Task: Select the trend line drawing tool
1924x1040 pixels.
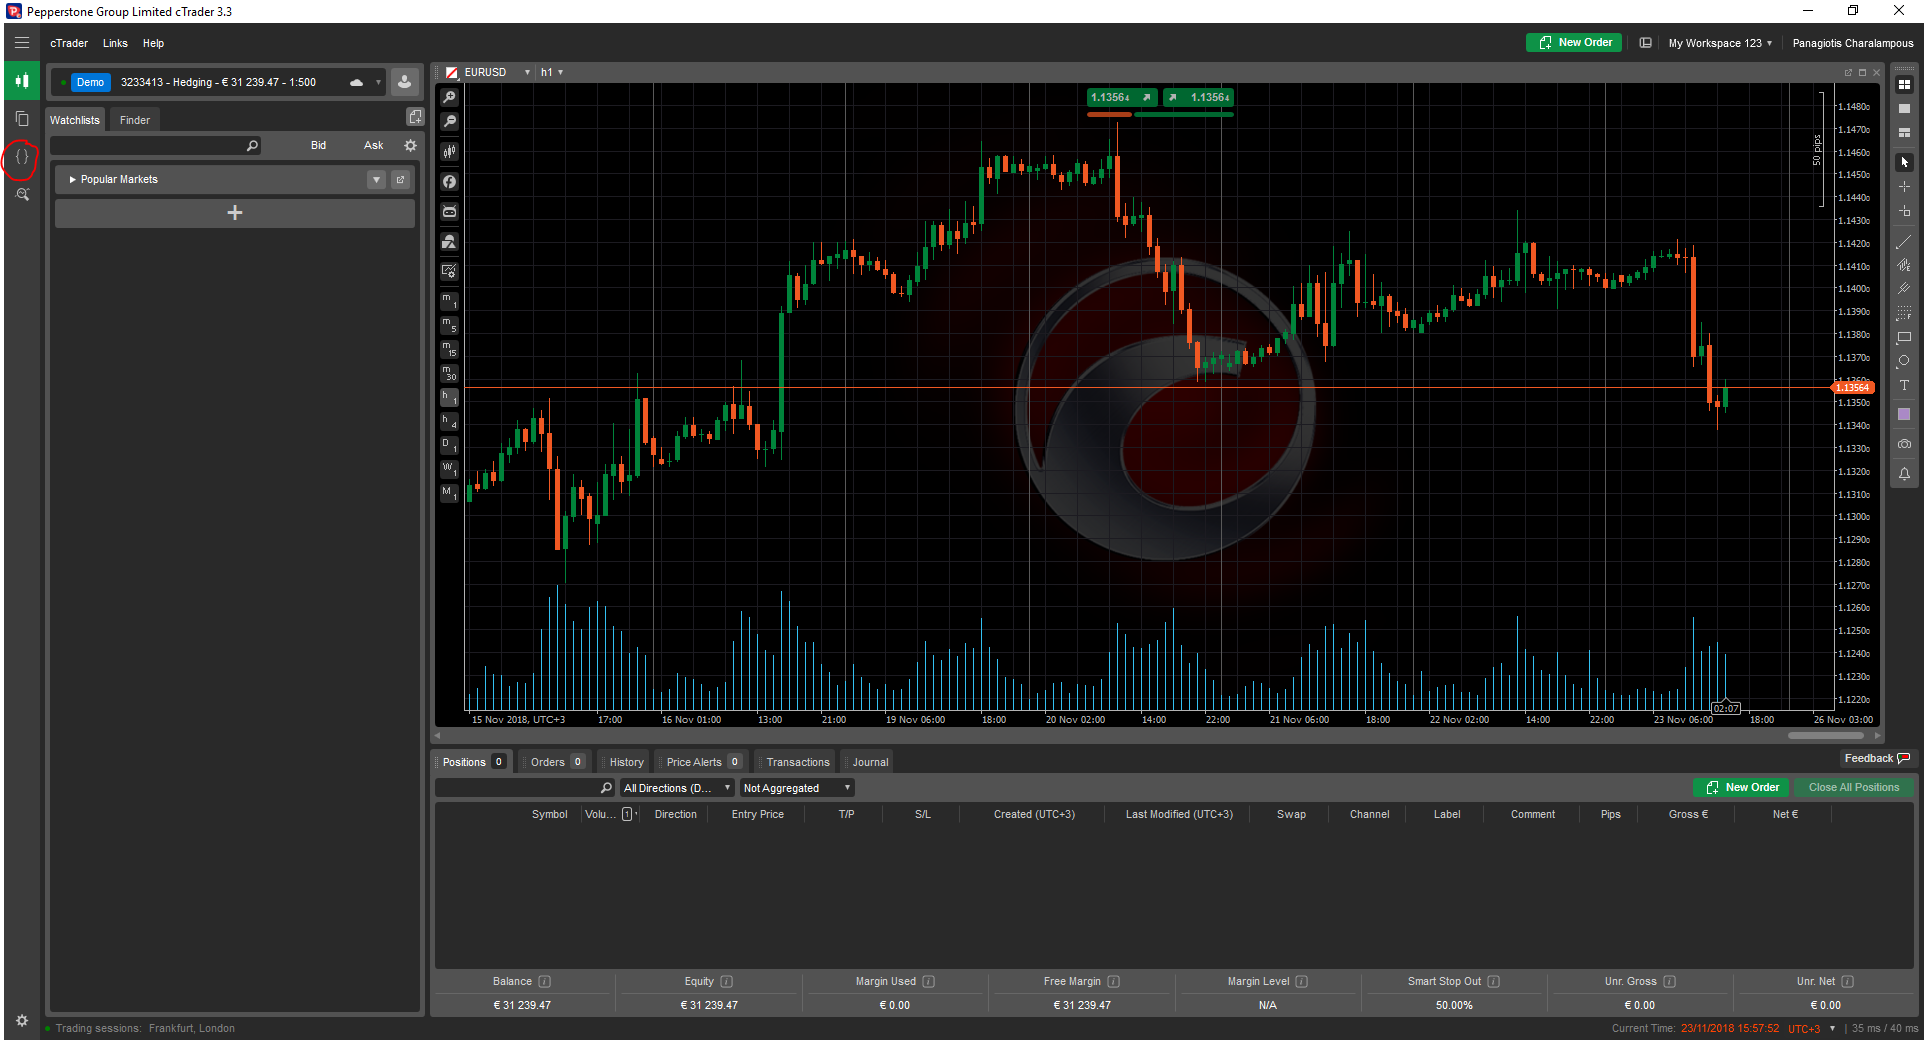Action: [x=1904, y=242]
